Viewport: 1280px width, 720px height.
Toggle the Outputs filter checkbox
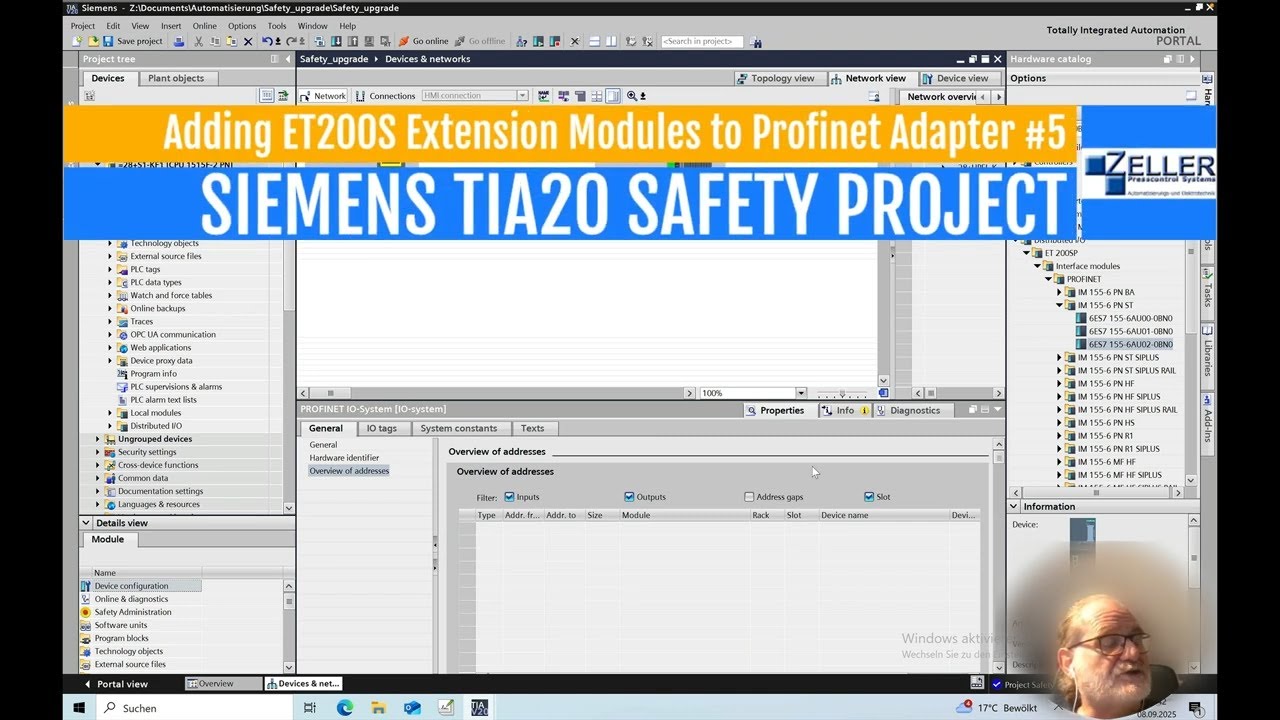tap(629, 496)
